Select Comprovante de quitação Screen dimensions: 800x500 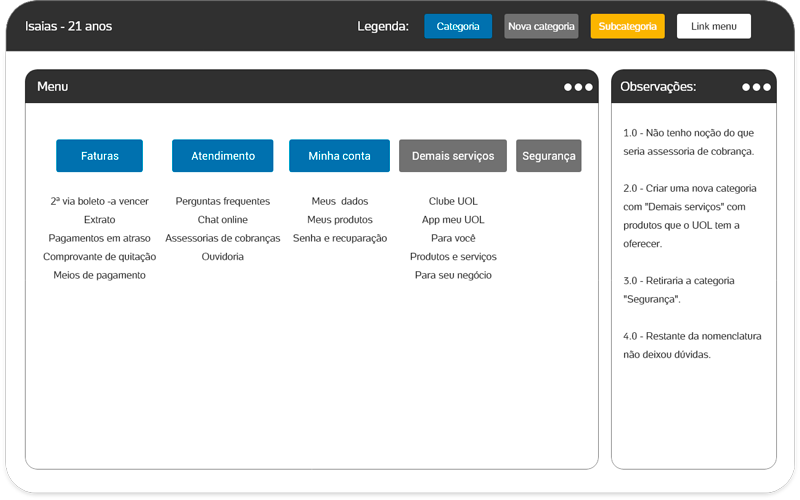99,256
